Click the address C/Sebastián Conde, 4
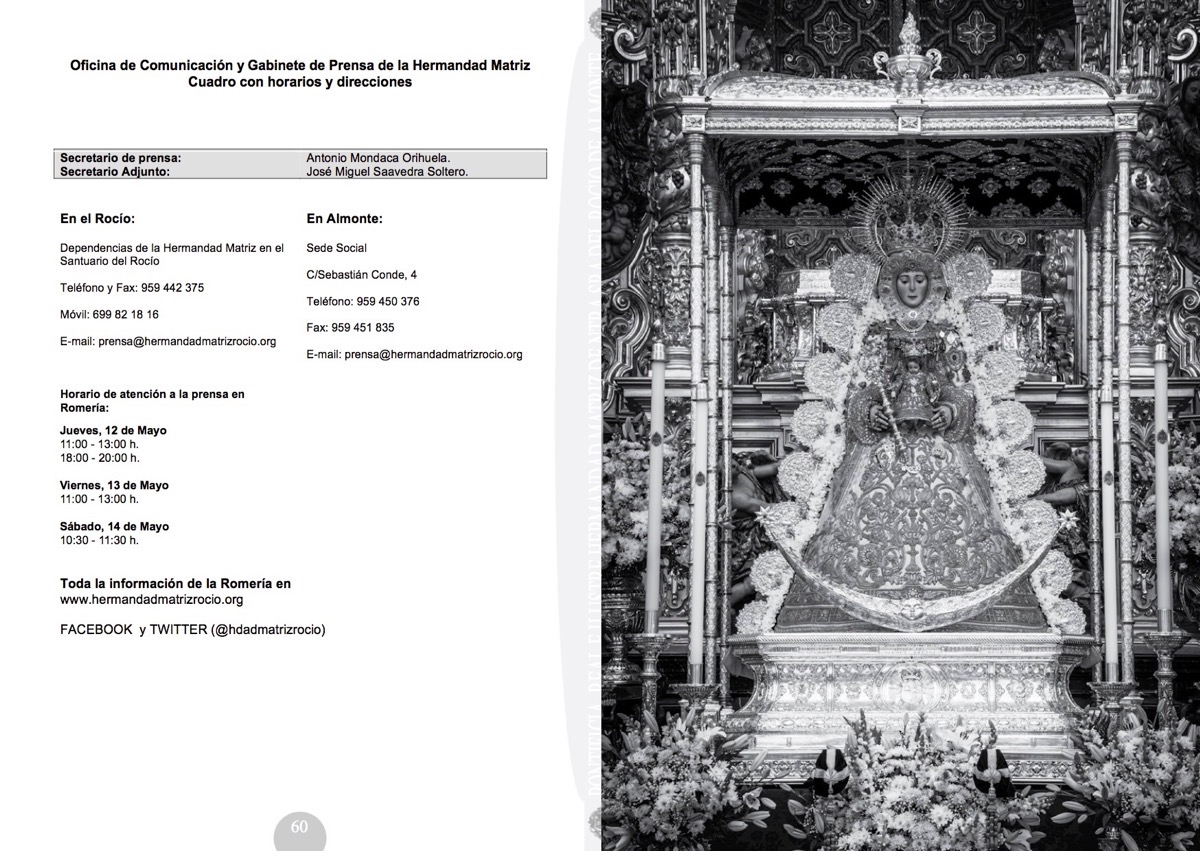 pyautogui.click(x=362, y=274)
